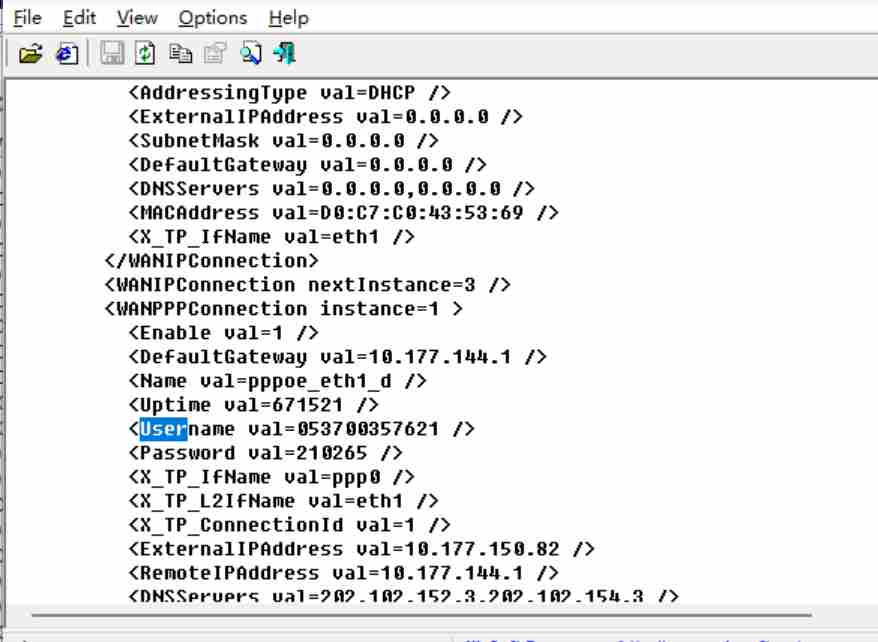Open the Edit menu
The image size is (878, 642).
[80, 18]
